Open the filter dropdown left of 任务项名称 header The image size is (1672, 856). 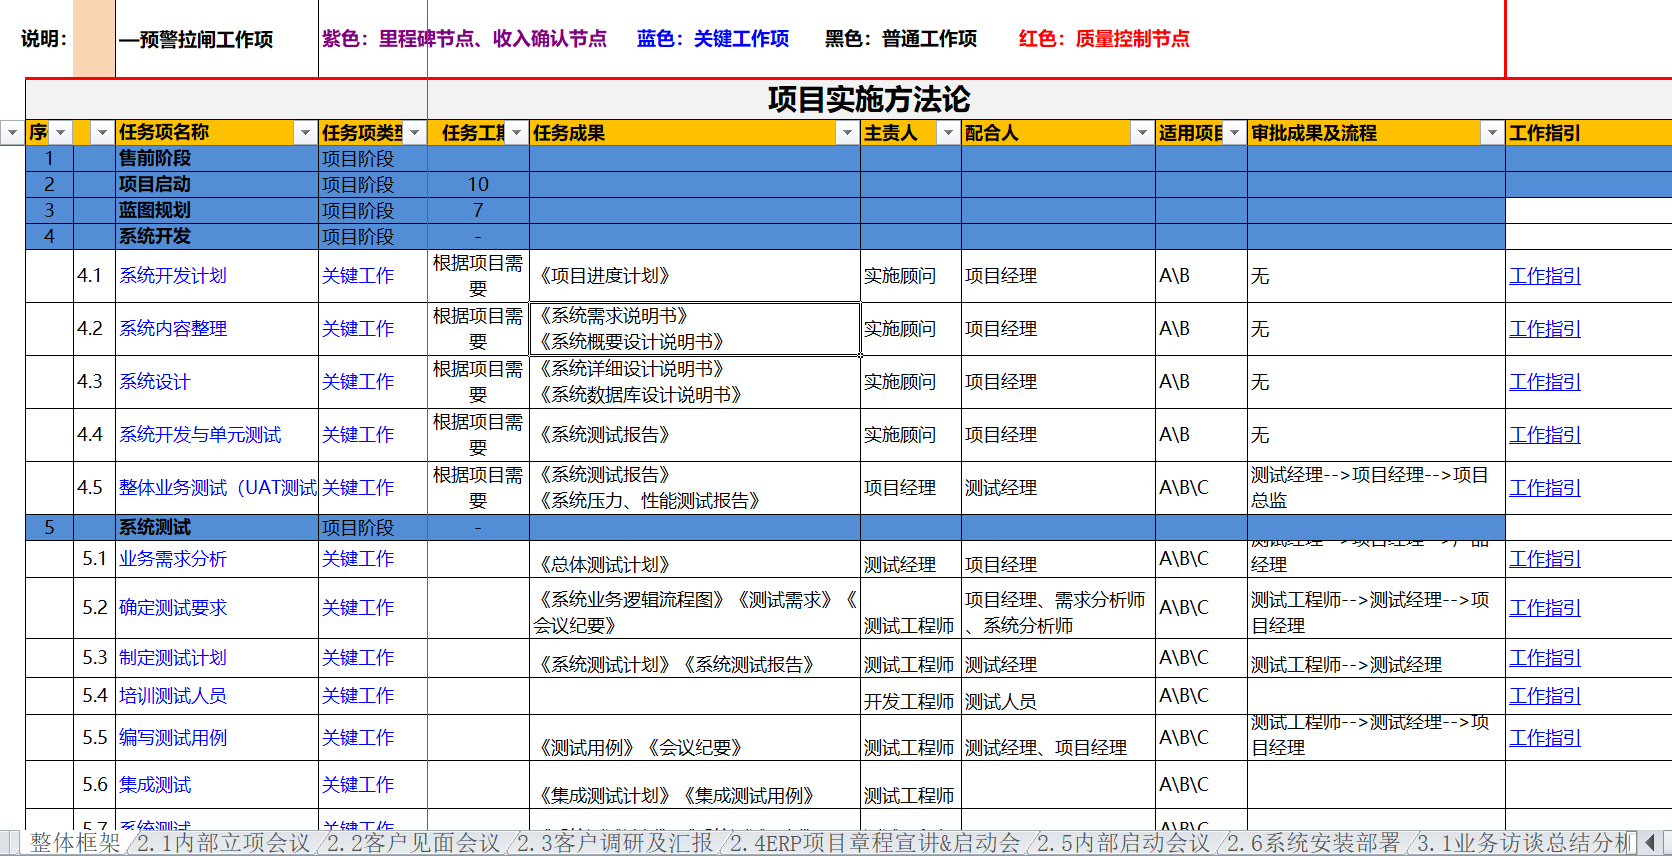click(102, 133)
